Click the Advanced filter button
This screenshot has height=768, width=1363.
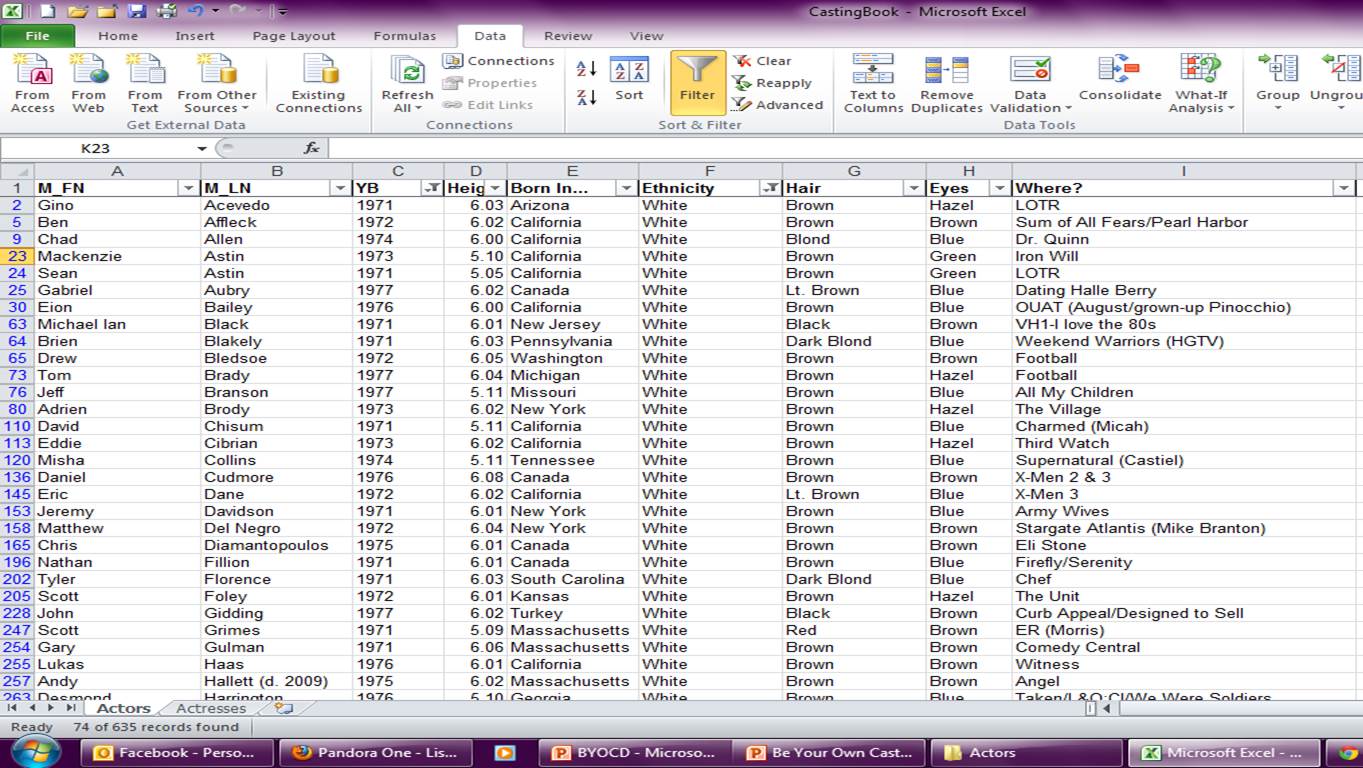click(778, 105)
